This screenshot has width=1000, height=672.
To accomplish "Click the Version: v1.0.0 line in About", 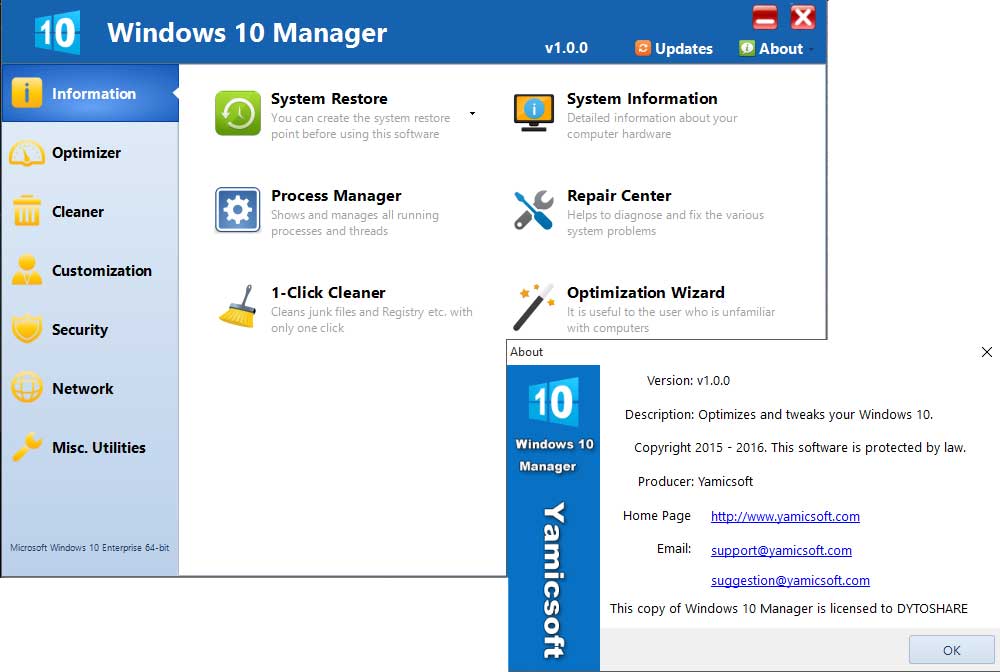I will coord(688,381).
